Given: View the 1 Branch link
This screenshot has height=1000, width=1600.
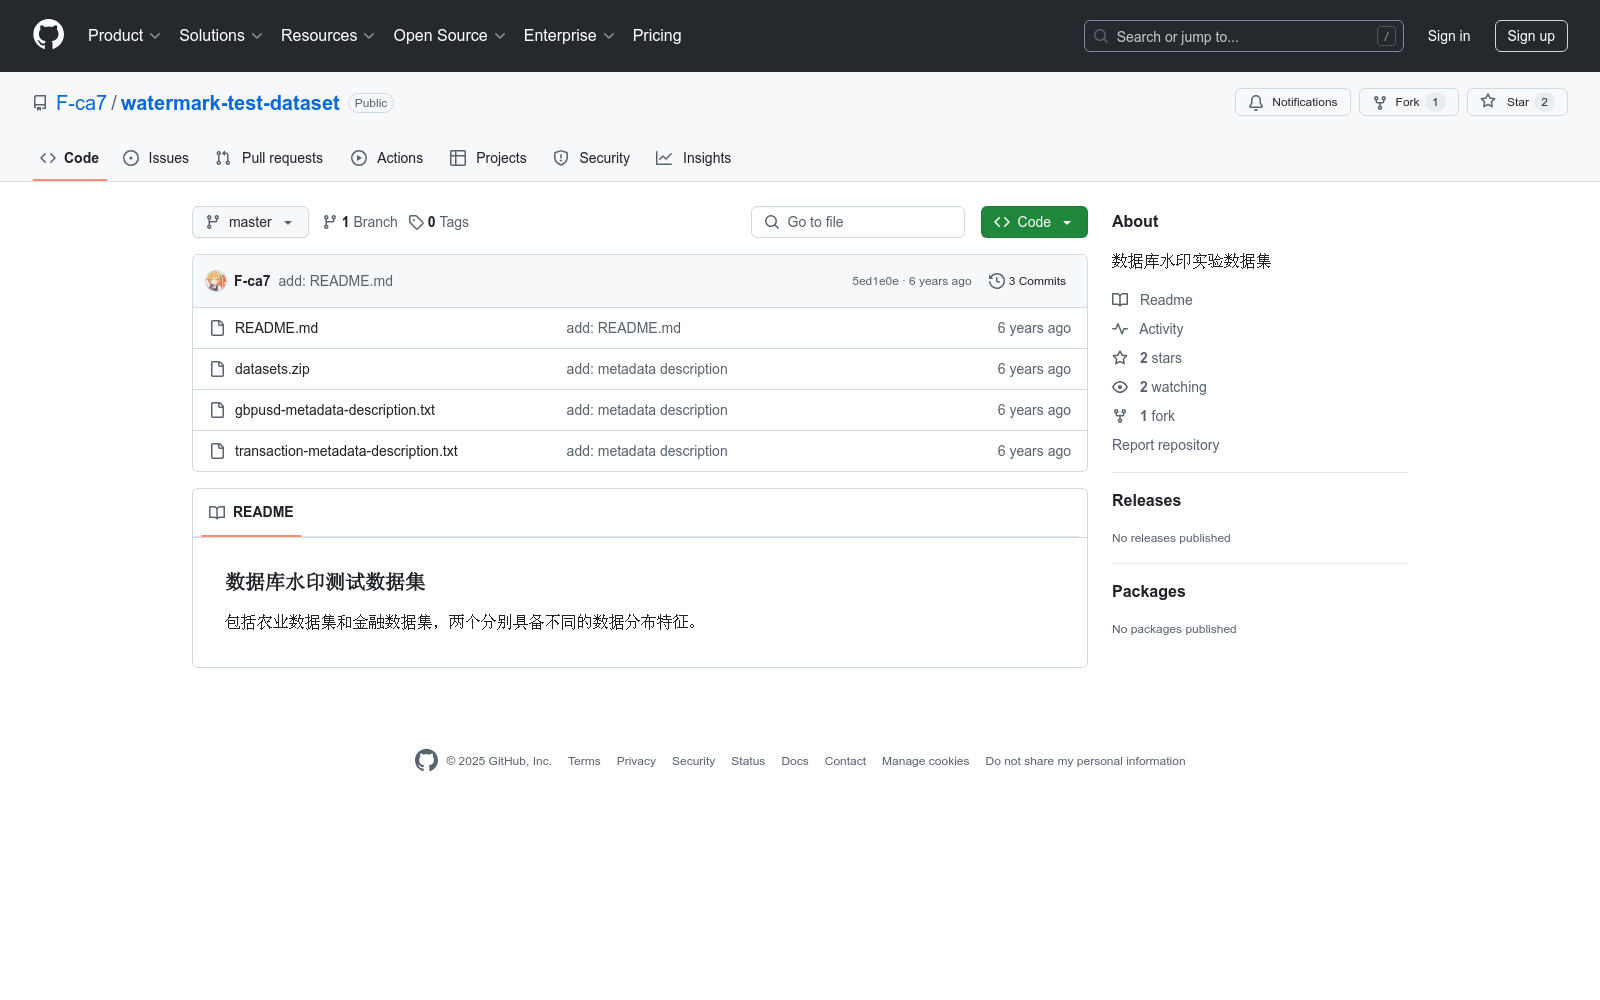Looking at the screenshot, I should tap(360, 222).
